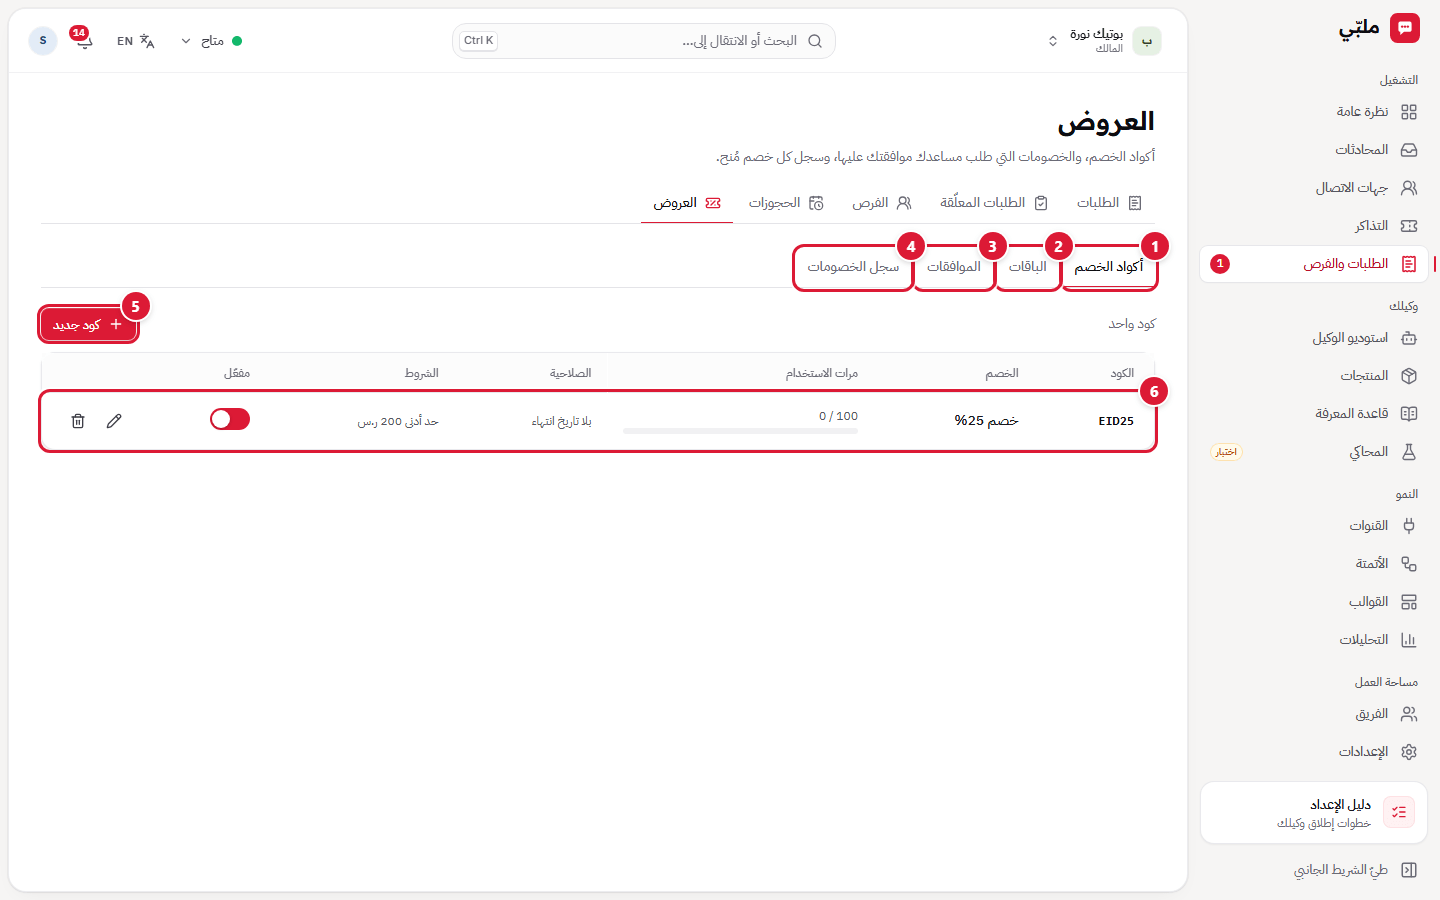The height and width of the screenshot is (900, 1440).
Task: Delete EID25 code with trash icon
Action: 78,421
